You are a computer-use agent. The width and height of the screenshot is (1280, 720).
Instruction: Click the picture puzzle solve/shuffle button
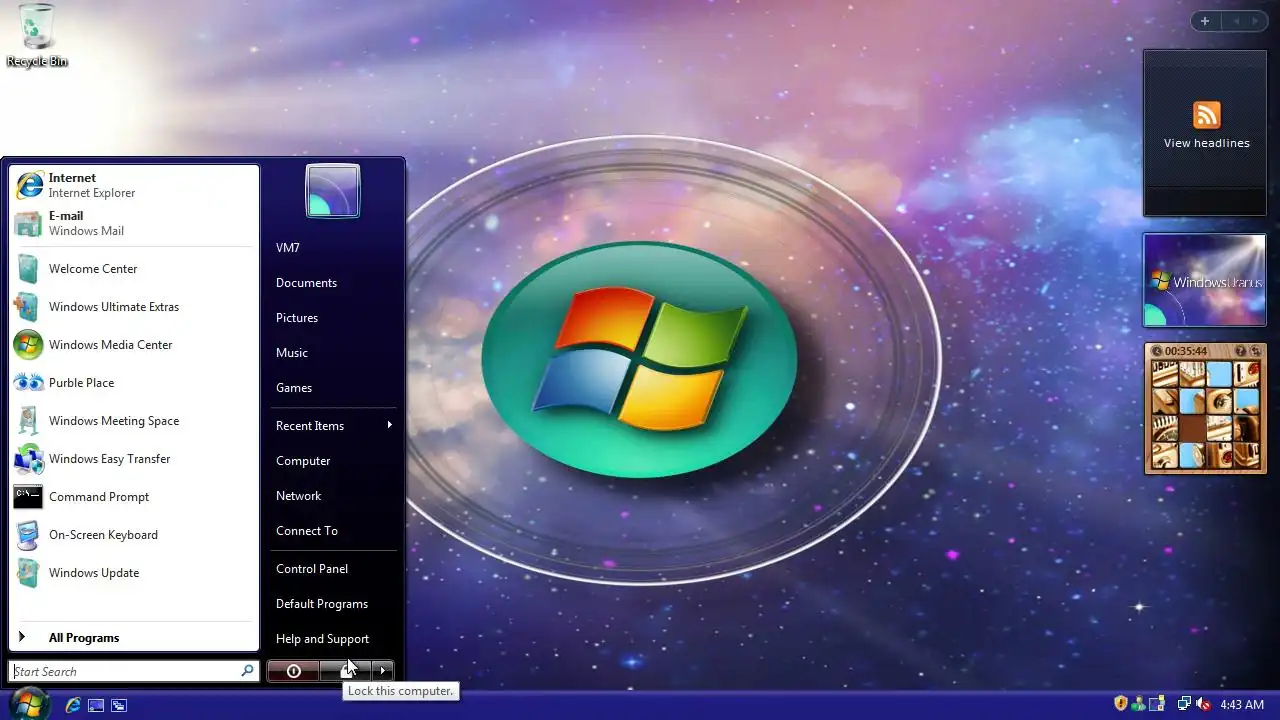tap(1256, 351)
